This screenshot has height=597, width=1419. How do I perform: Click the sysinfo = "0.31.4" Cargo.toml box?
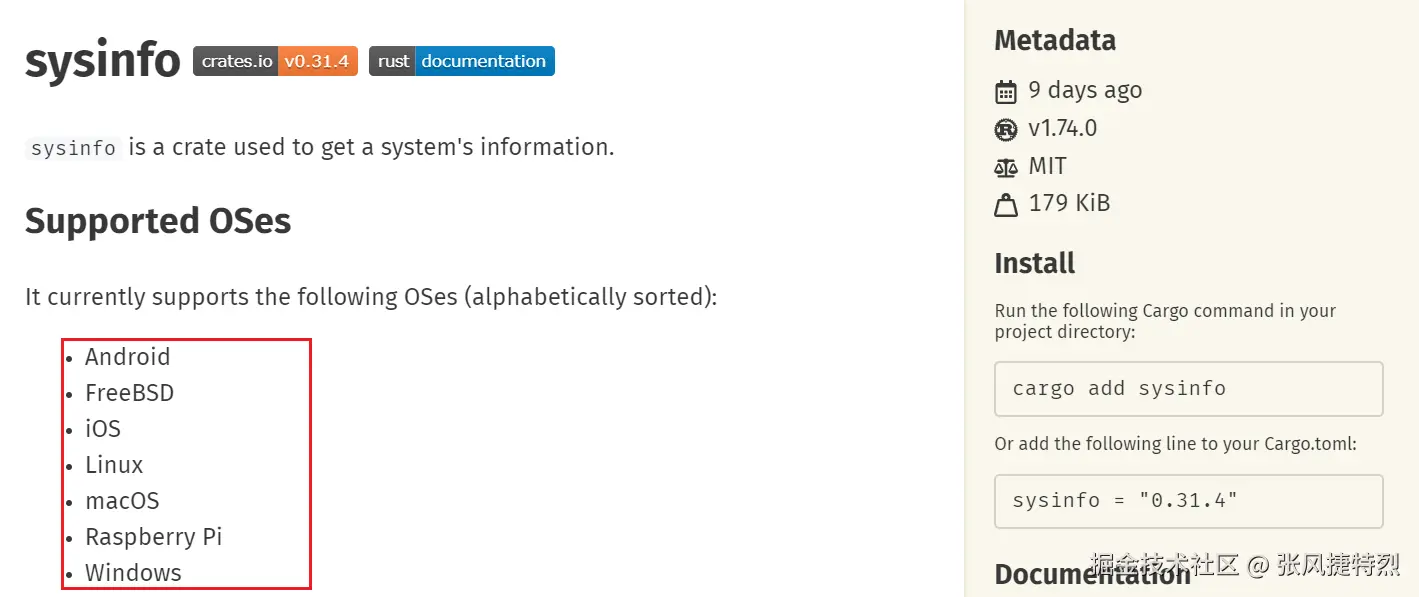coord(1188,501)
